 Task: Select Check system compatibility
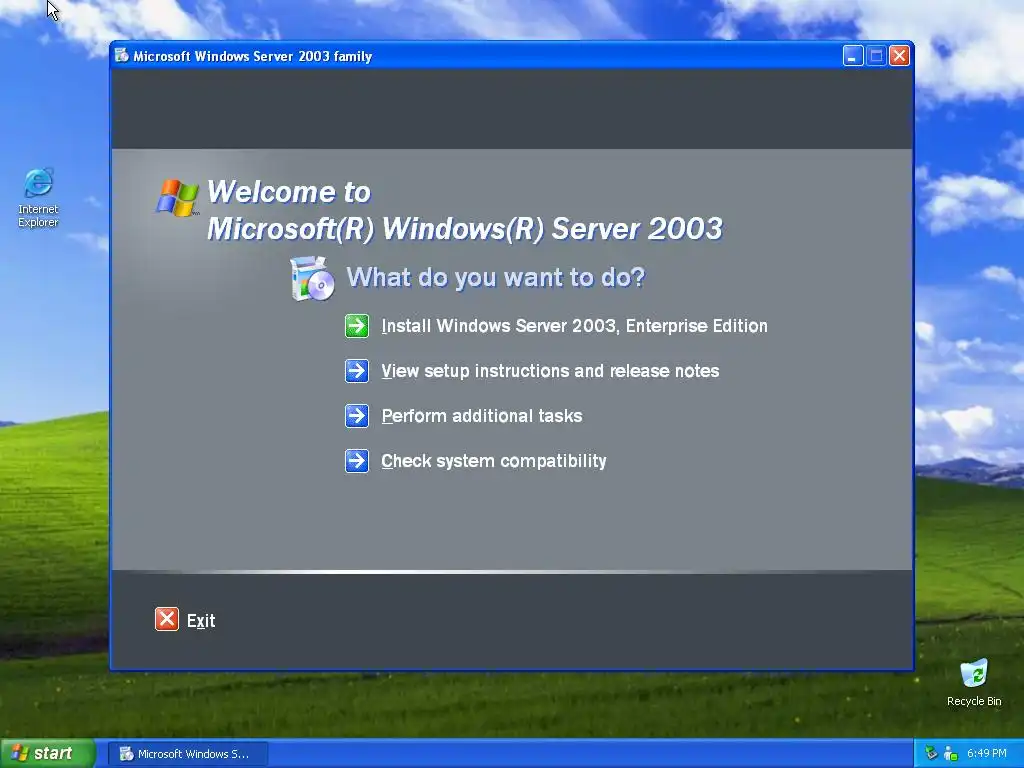pos(494,461)
